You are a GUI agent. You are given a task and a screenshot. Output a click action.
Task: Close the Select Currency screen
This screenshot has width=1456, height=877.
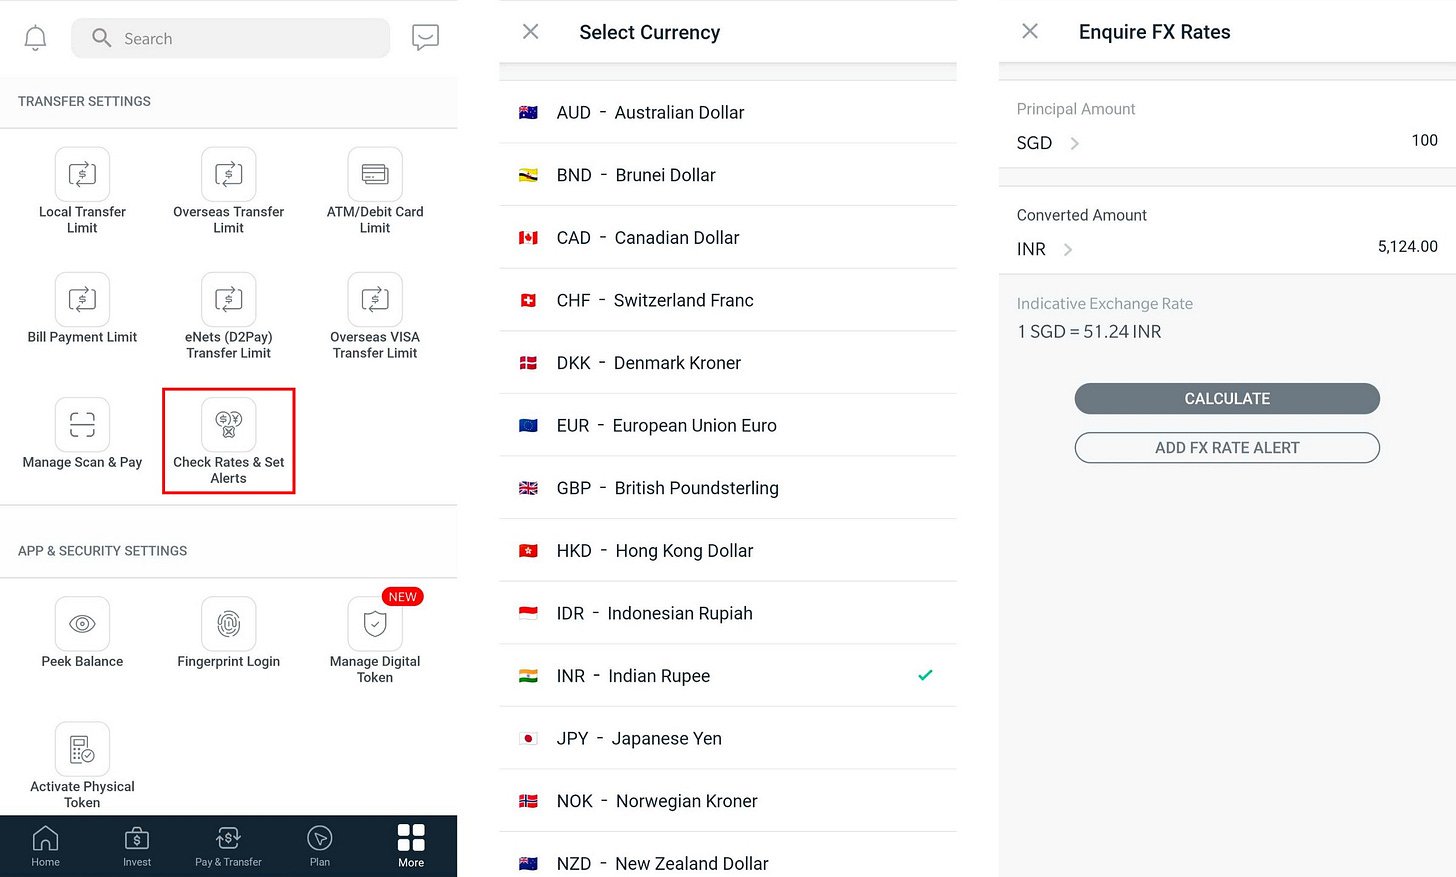[x=531, y=32]
